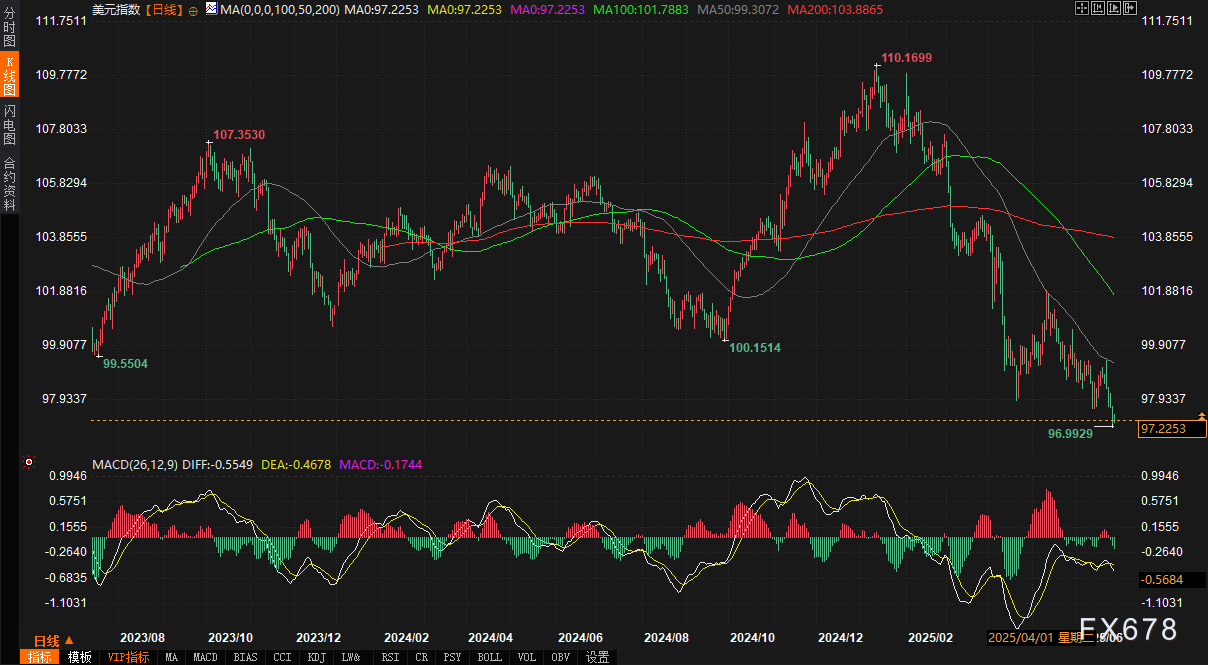Open the 闪电图 sidebar view

pyautogui.click(x=9, y=125)
